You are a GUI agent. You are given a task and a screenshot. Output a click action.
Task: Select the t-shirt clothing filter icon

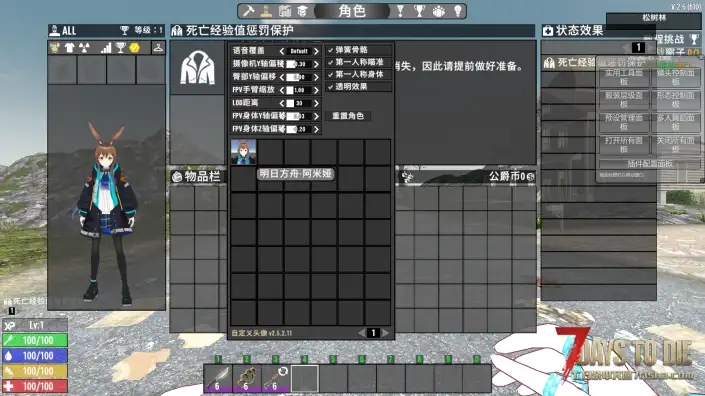(x=69, y=48)
